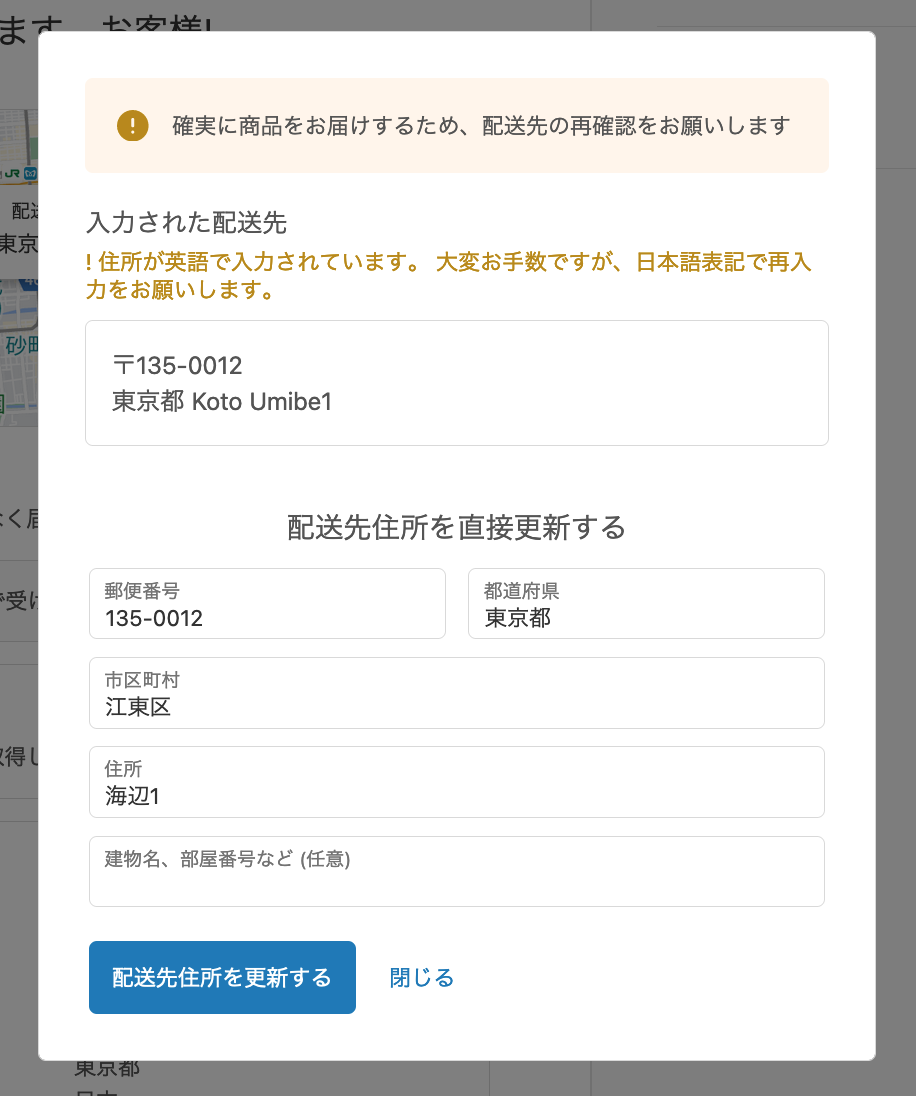Click the 入力された配送先 heading
Image resolution: width=916 pixels, height=1096 pixels.
click(x=187, y=222)
